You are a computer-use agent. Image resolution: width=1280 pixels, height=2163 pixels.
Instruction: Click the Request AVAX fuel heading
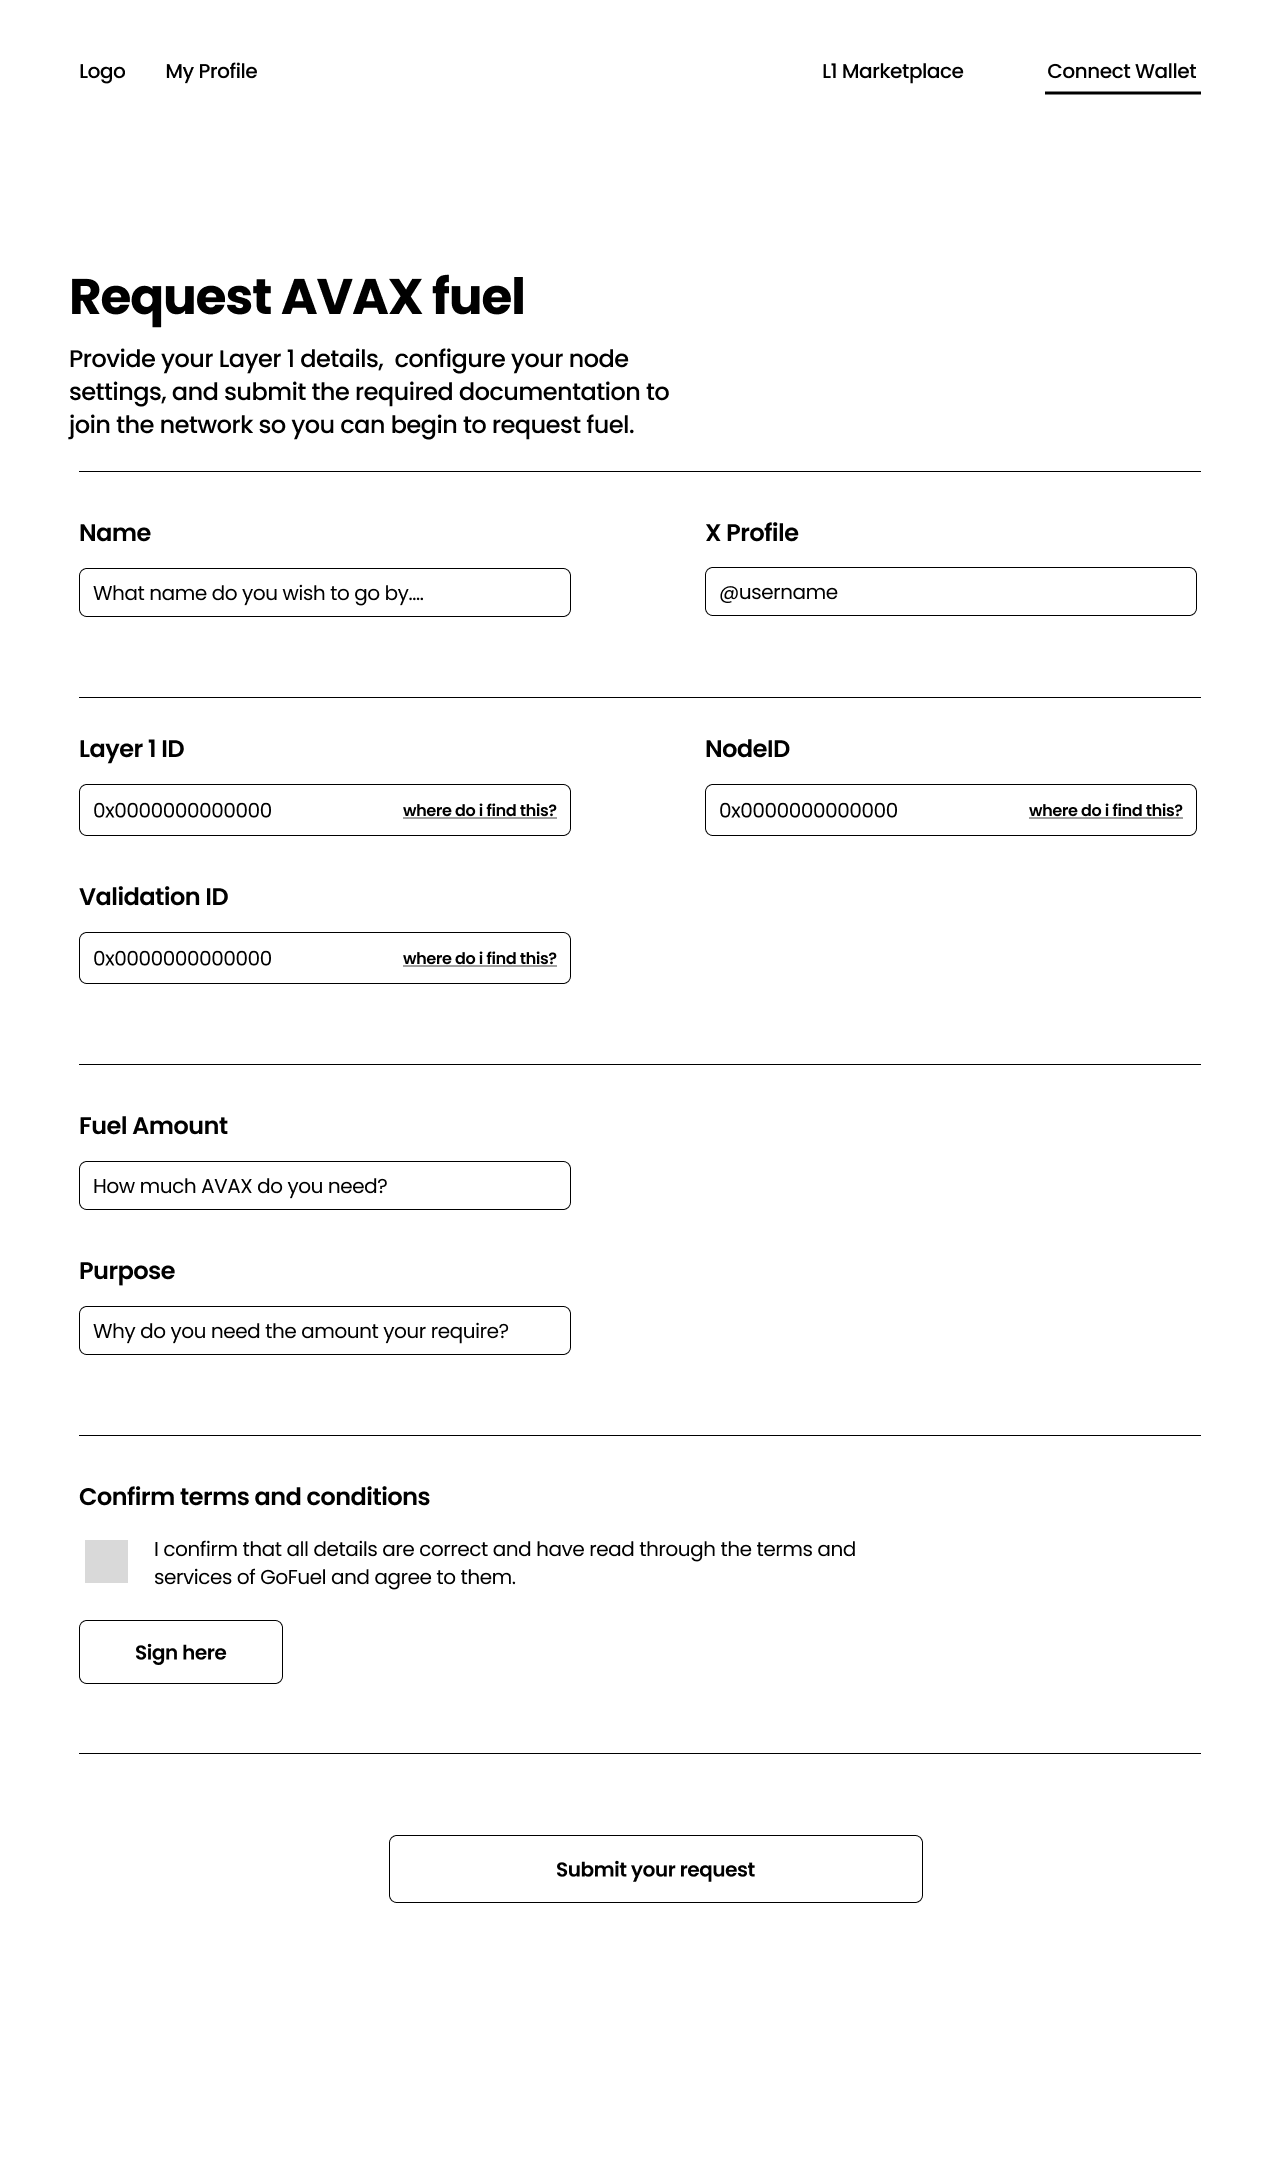[x=298, y=295]
